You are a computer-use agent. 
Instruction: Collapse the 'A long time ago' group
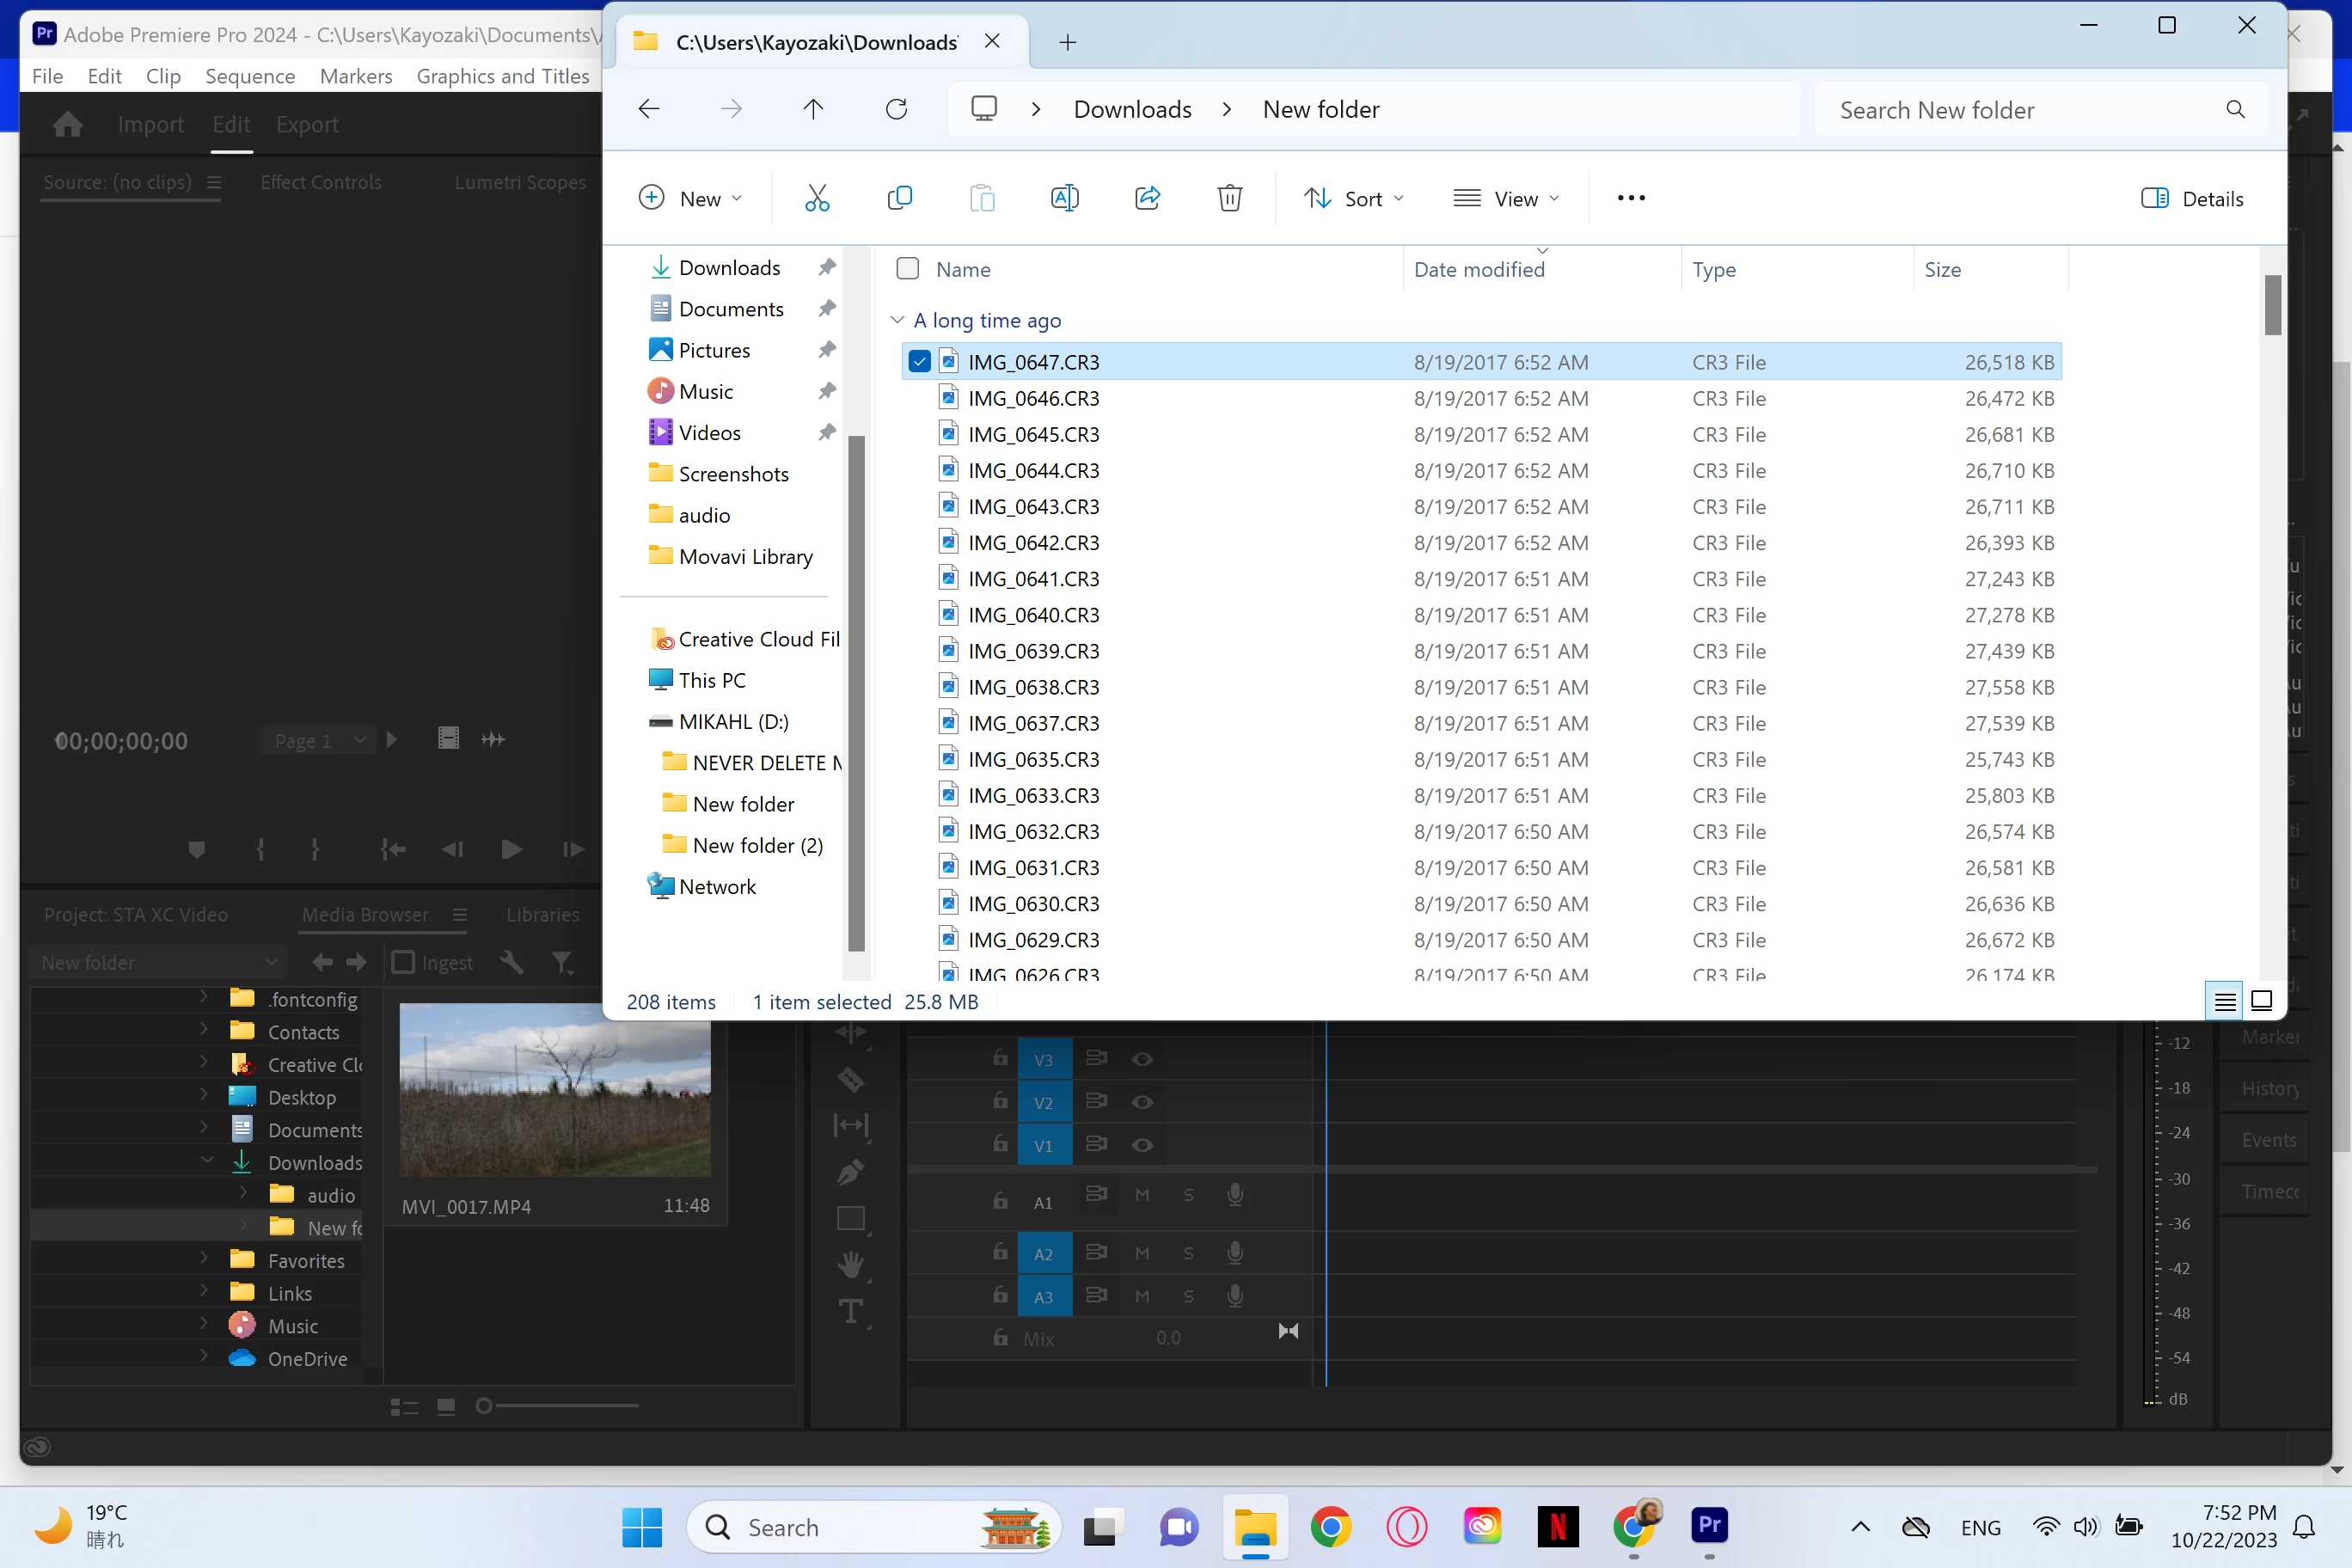897,320
